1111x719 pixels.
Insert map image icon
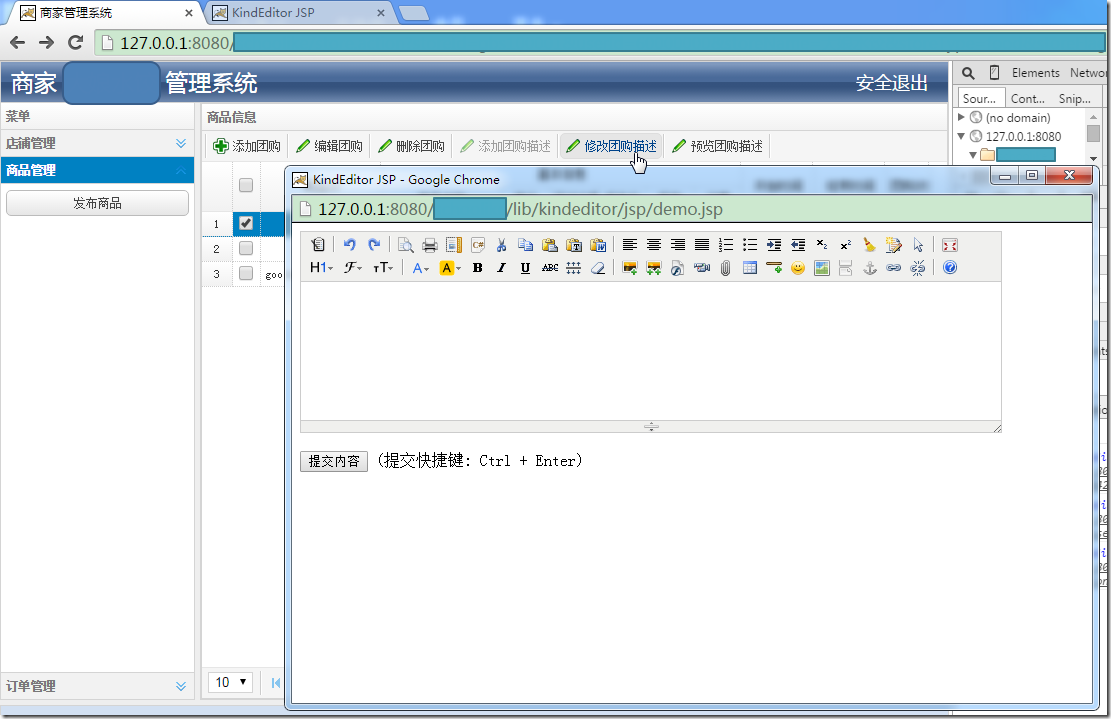822,268
